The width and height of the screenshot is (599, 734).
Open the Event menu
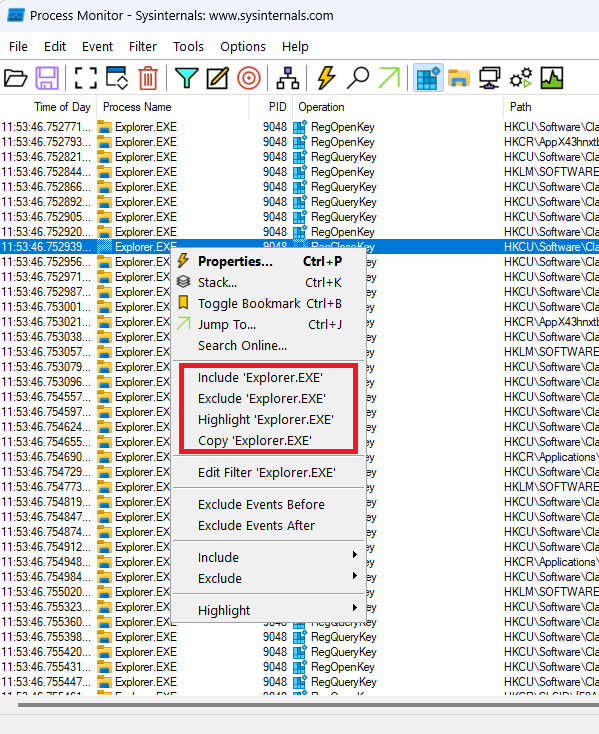point(97,47)
